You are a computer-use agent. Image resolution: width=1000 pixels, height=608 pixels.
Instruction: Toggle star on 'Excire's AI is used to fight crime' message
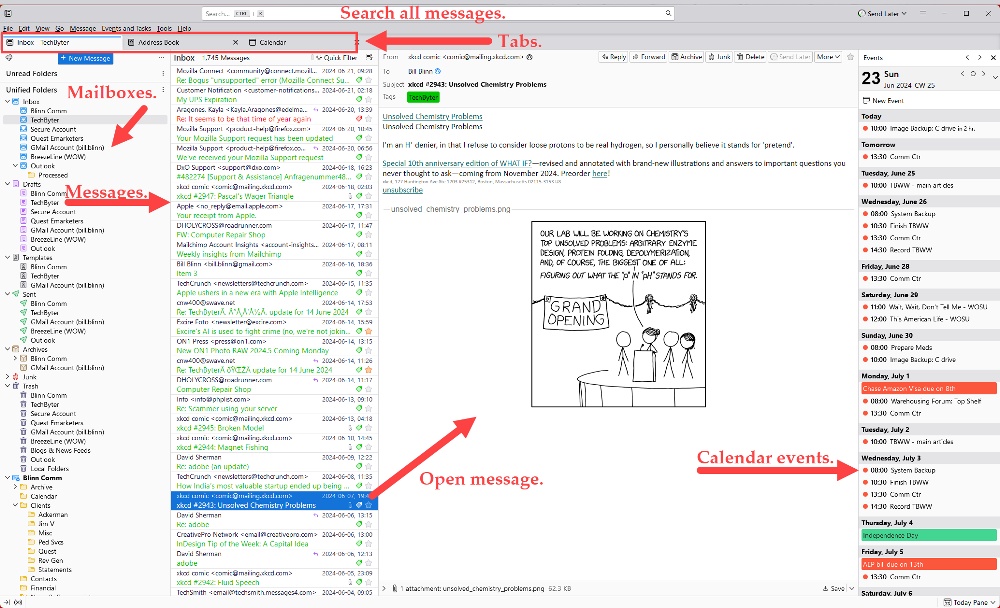click(x=369, y=331)
